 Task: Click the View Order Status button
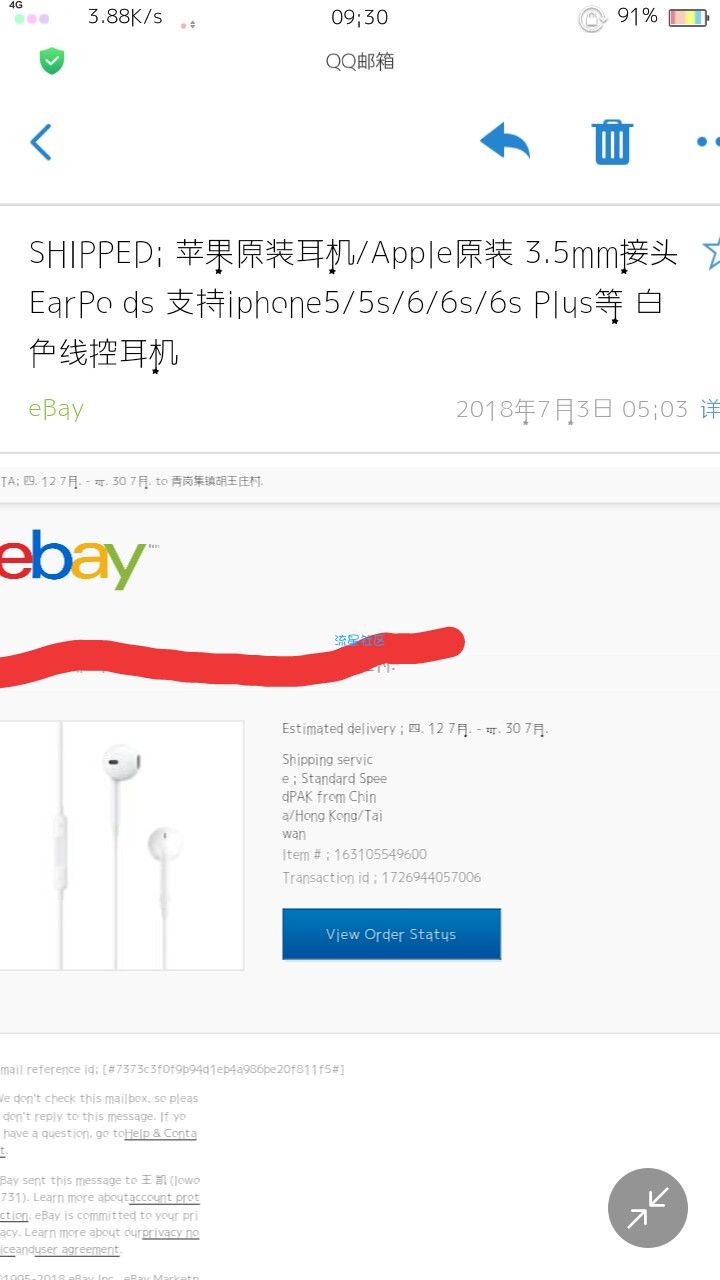tap(391, 934)
